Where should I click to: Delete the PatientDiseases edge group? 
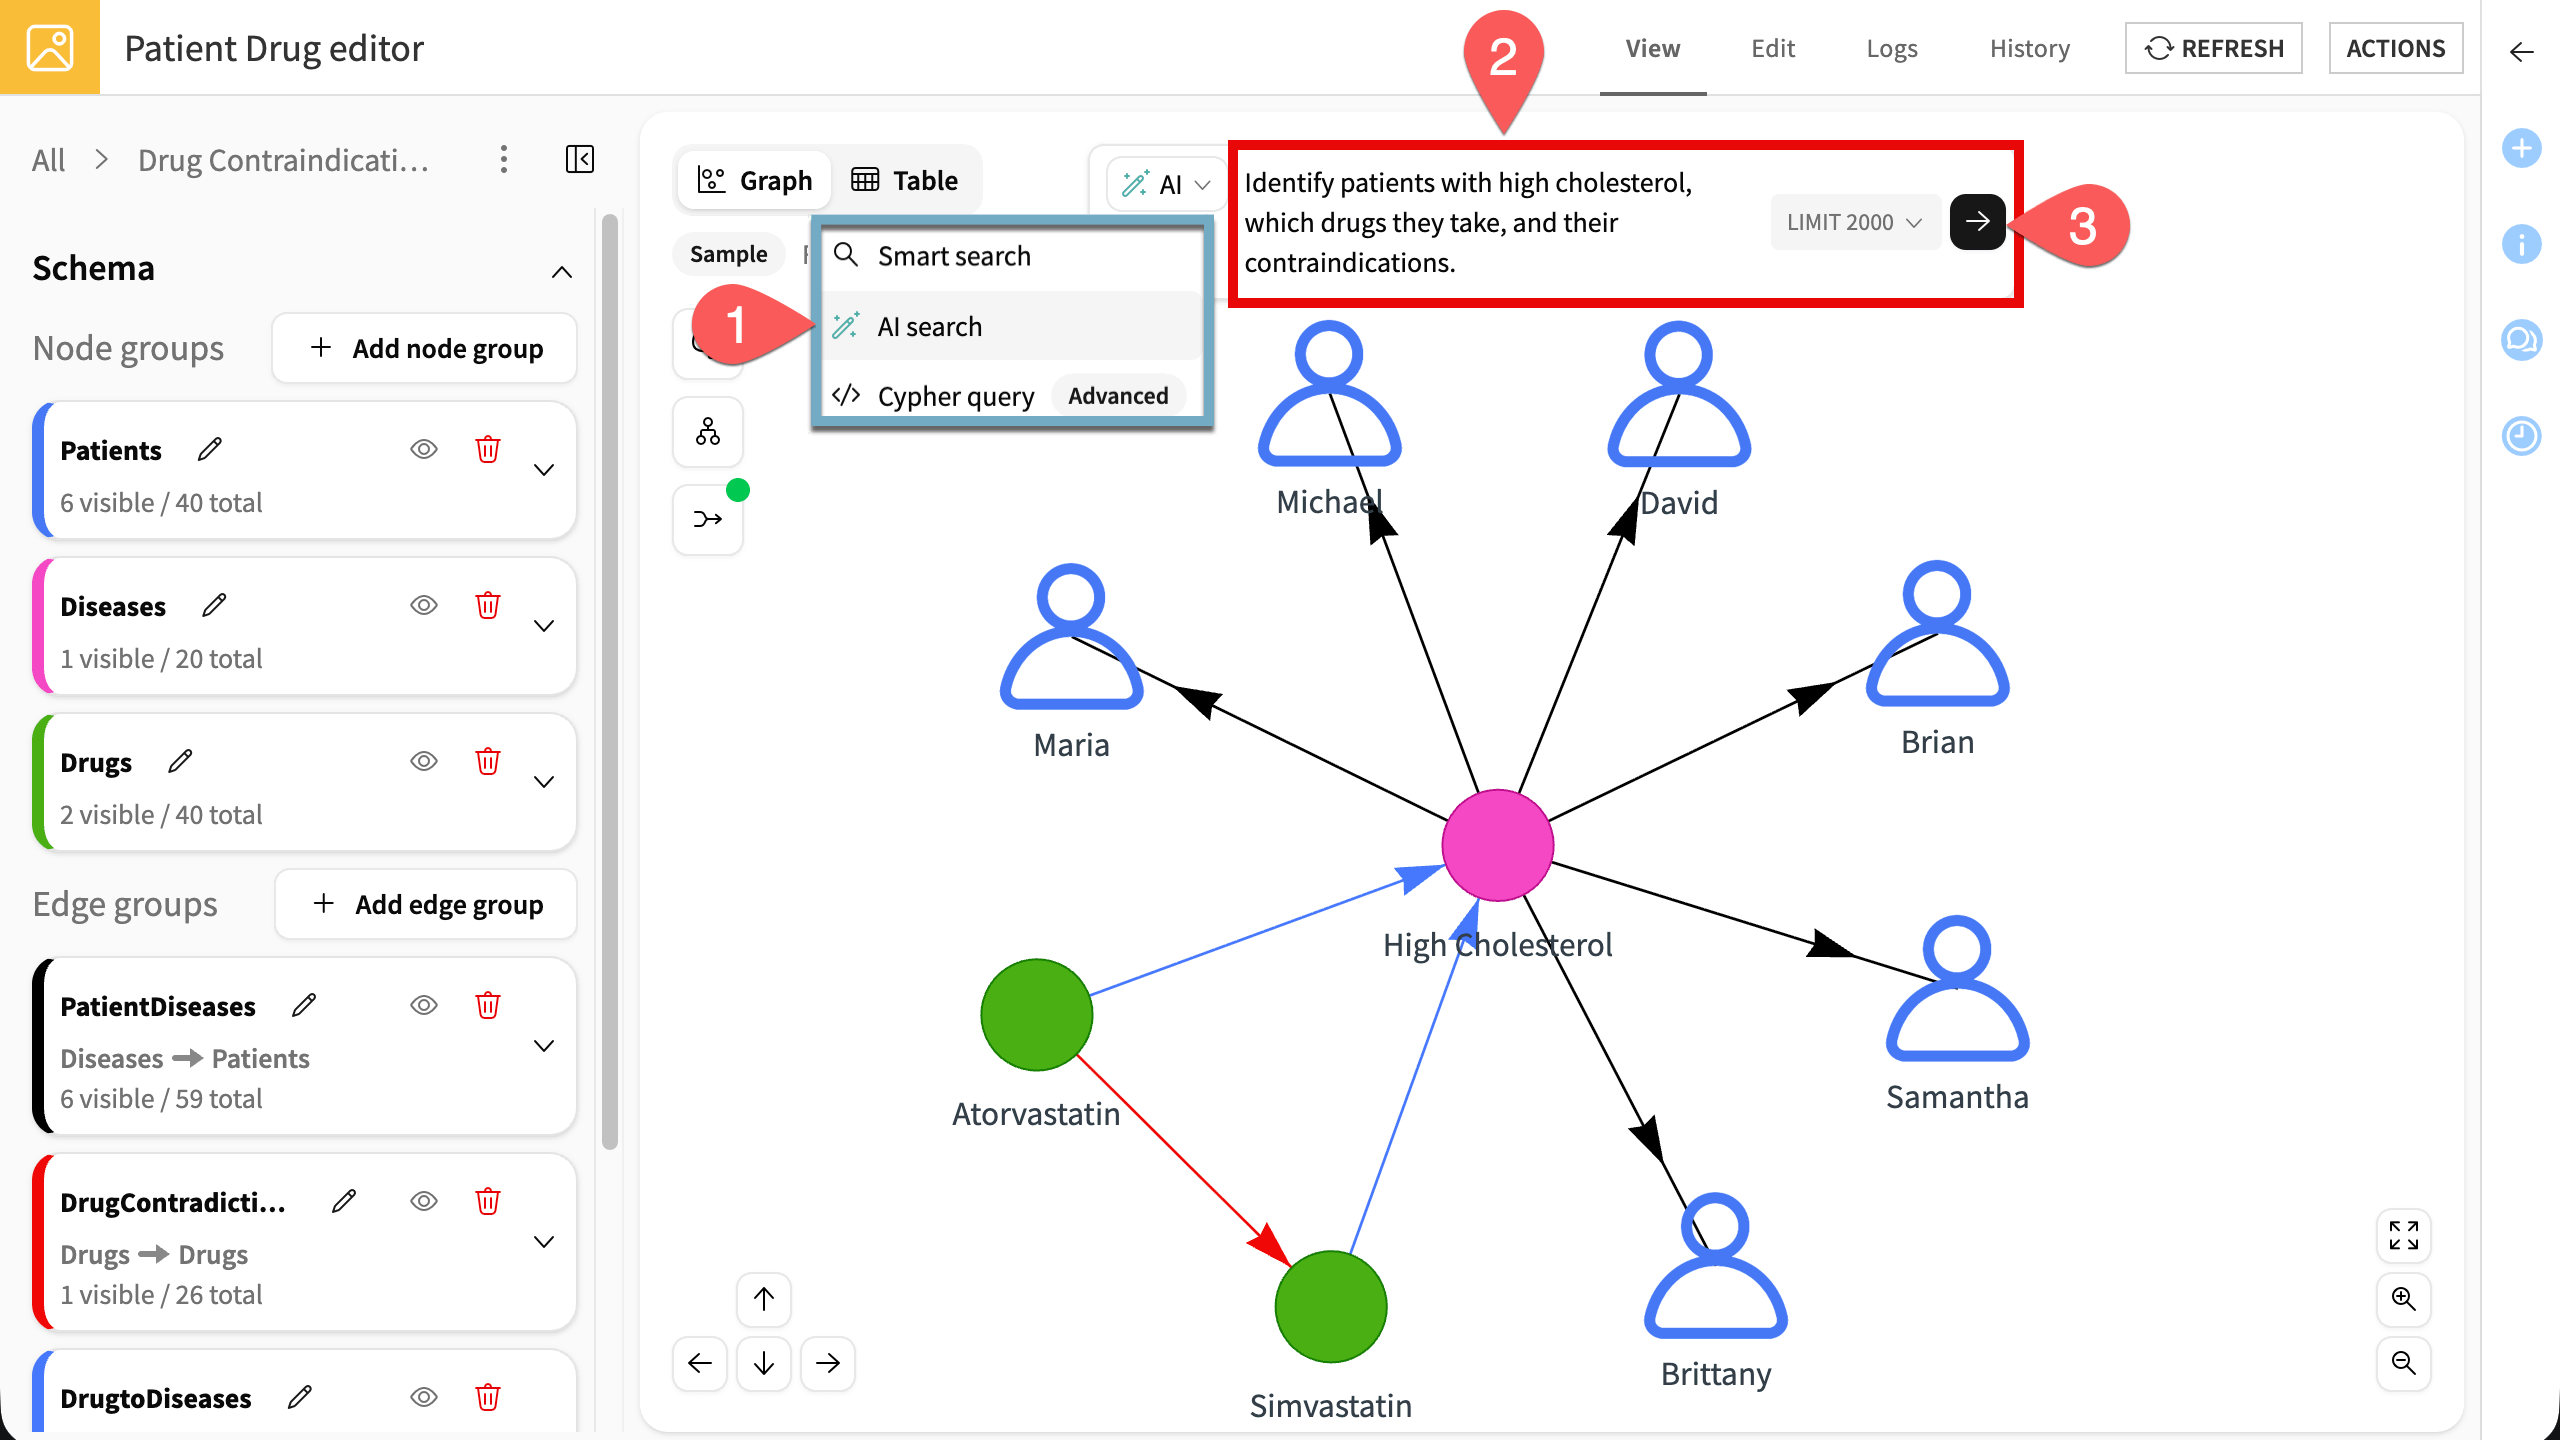coord(488,1006)
